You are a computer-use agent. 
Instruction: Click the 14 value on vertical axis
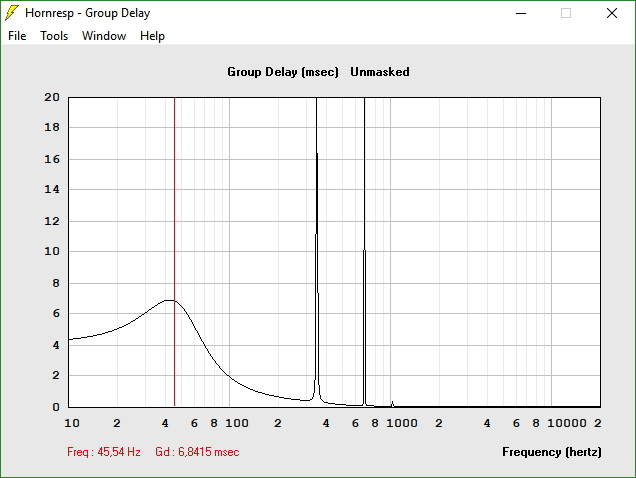[x=52, y=189]
